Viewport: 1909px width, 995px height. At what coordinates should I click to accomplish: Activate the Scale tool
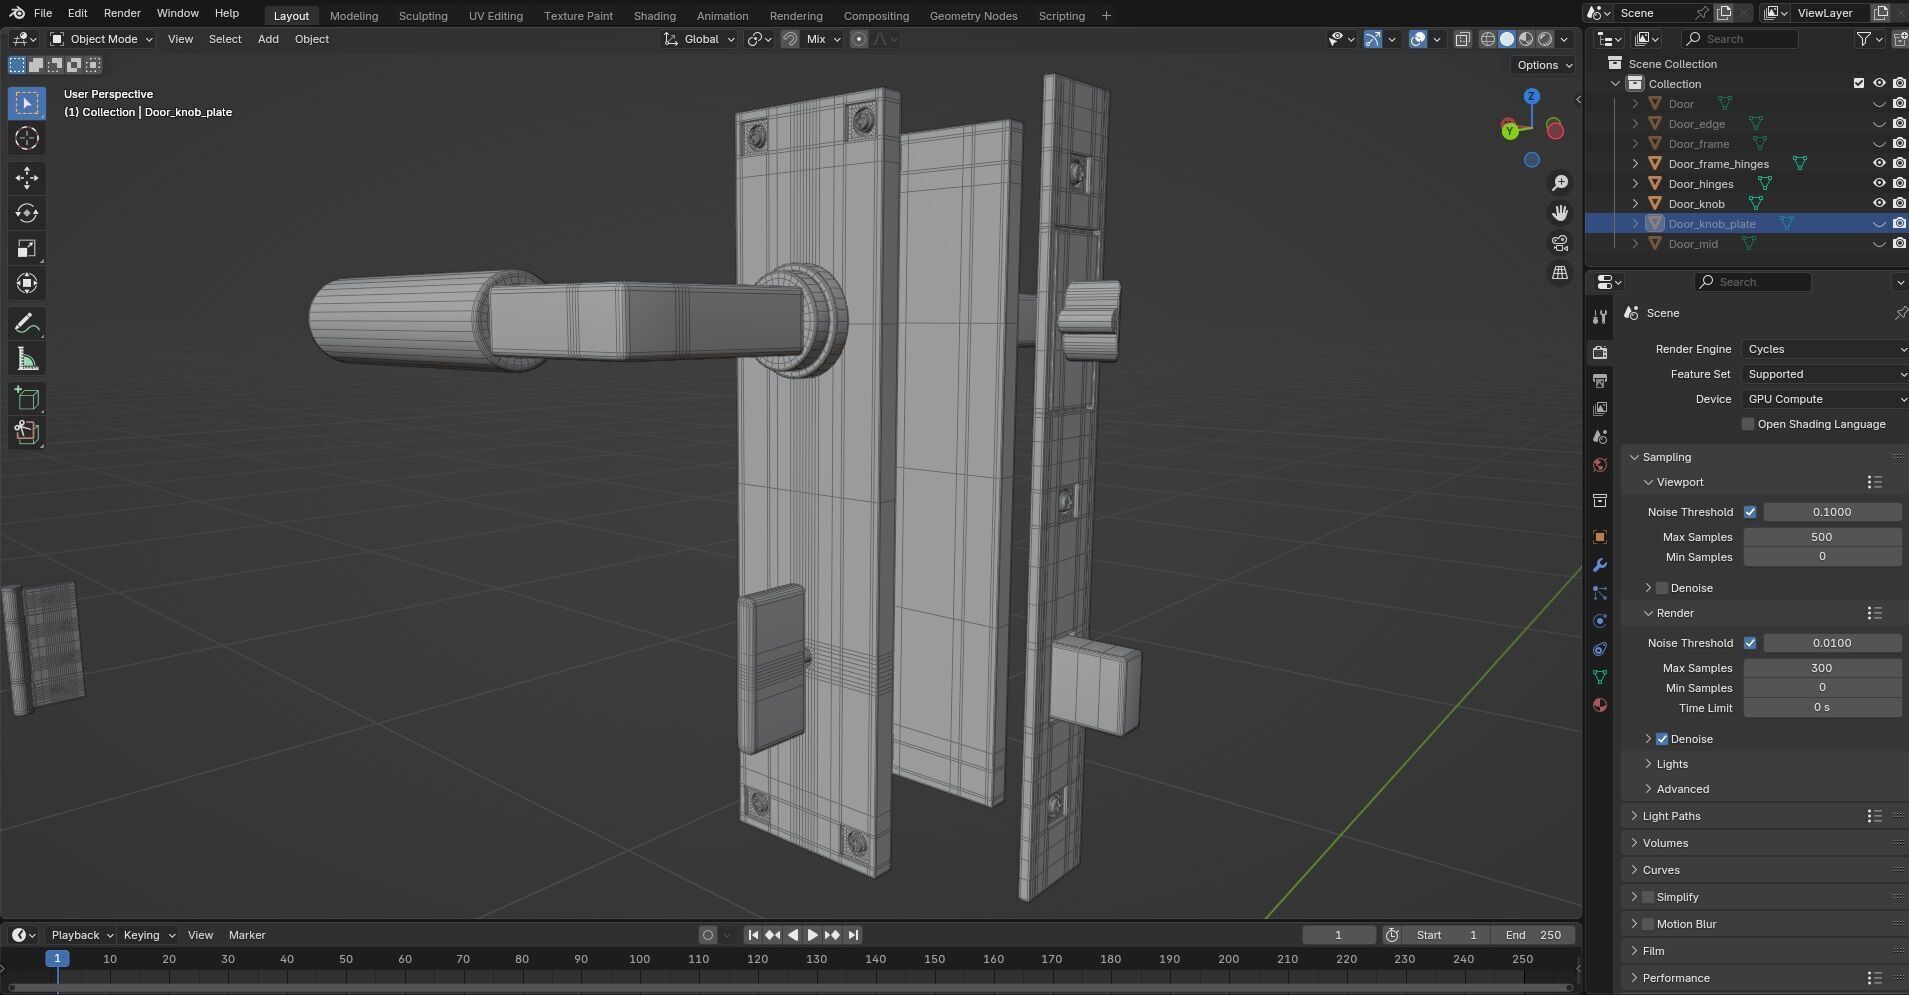point(27,248)
